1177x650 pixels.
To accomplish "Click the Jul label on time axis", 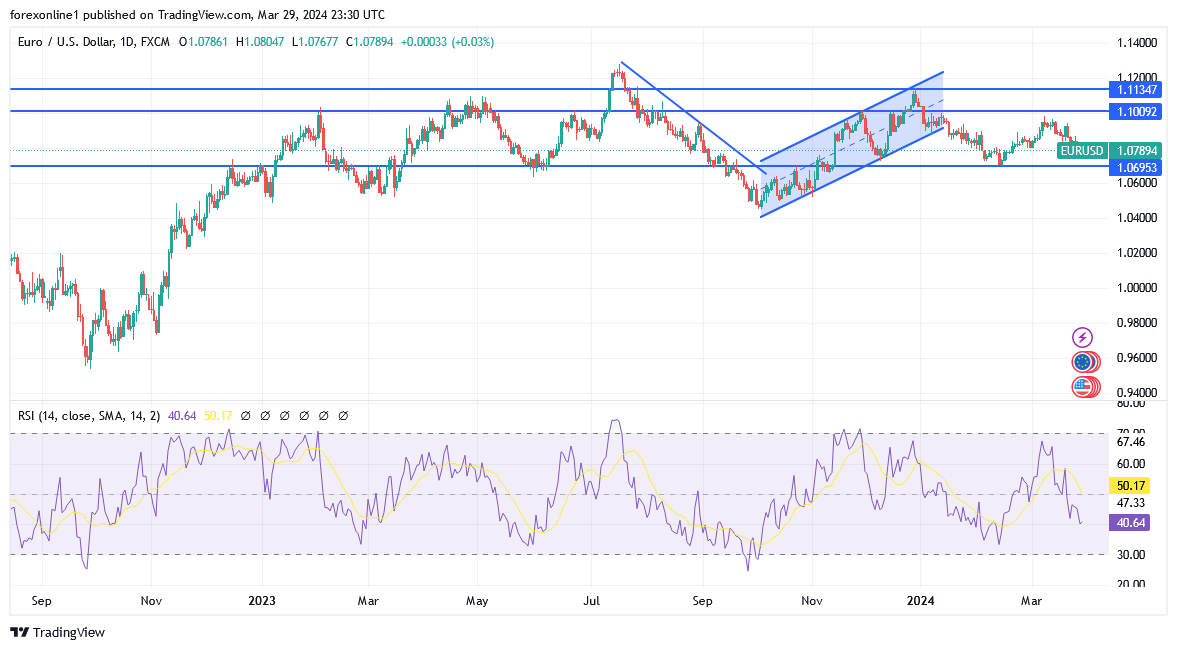I will pos(592,600).
